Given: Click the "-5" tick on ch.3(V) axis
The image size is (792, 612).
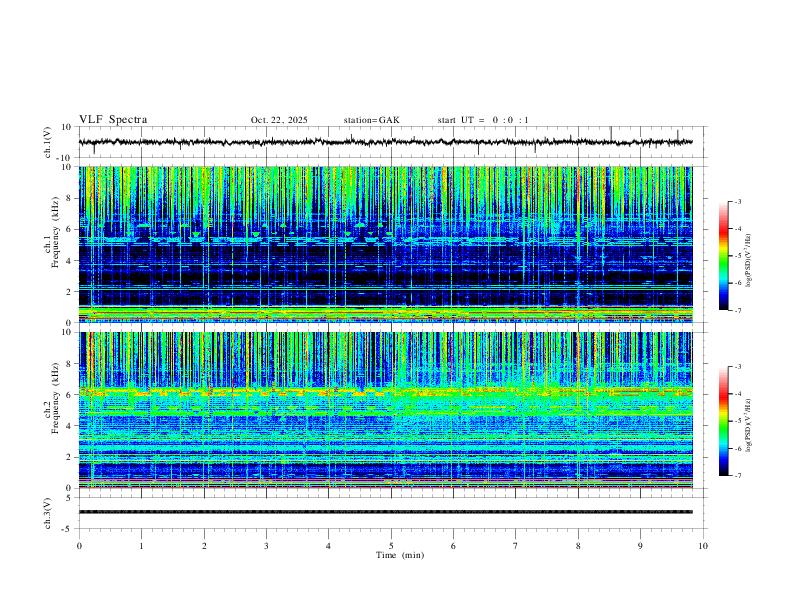Looking at the screenshot, I should [x=68, y=529].
